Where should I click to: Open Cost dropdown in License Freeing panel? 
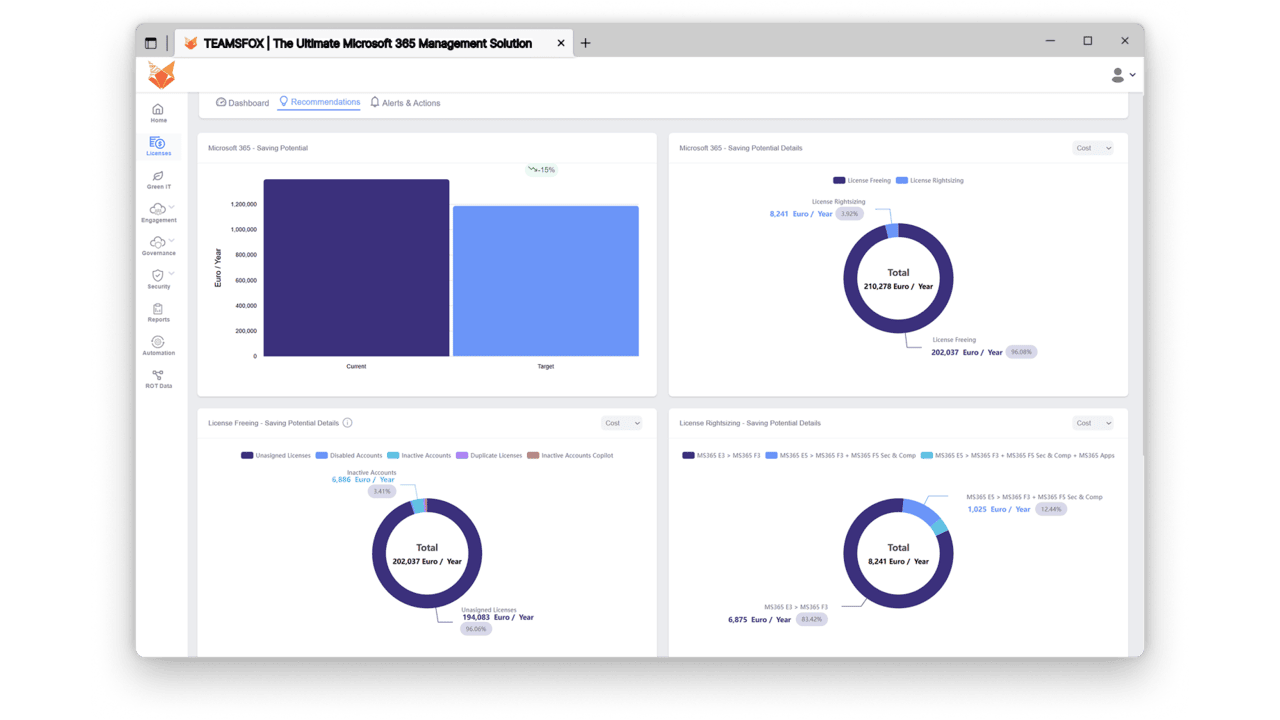(x=621, y=423)
